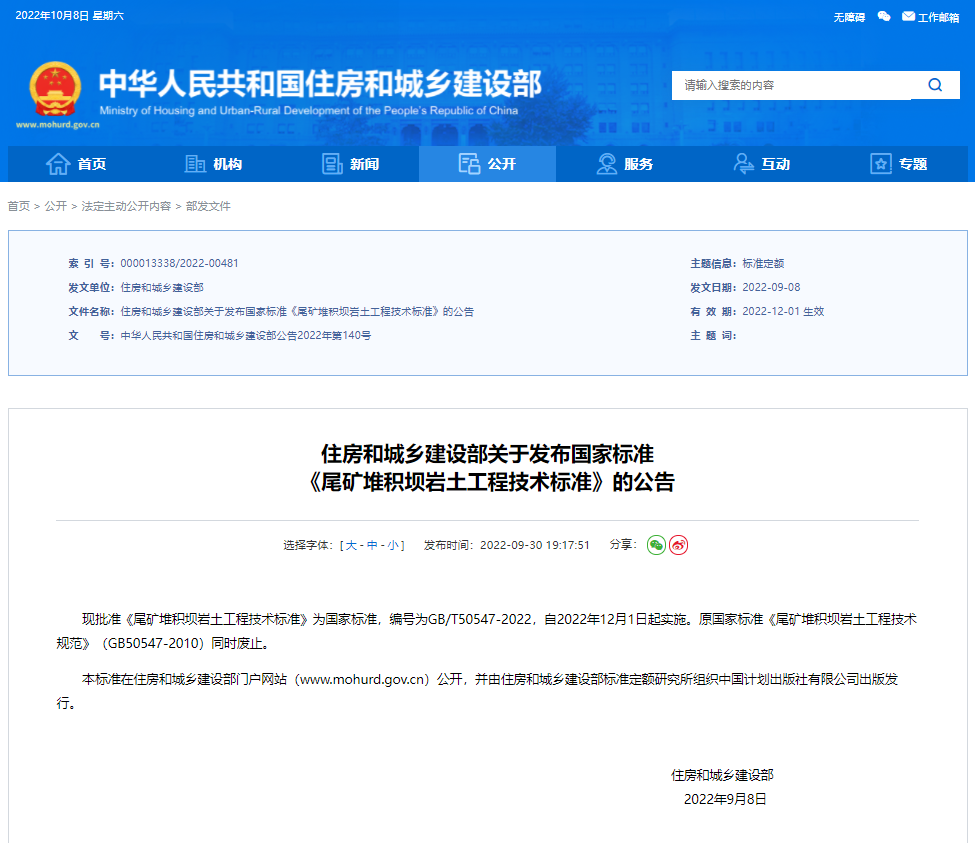The image size is (975, 843).
Task: Enable 无障碍 accessibility mode
Action: tap(848, 17)
